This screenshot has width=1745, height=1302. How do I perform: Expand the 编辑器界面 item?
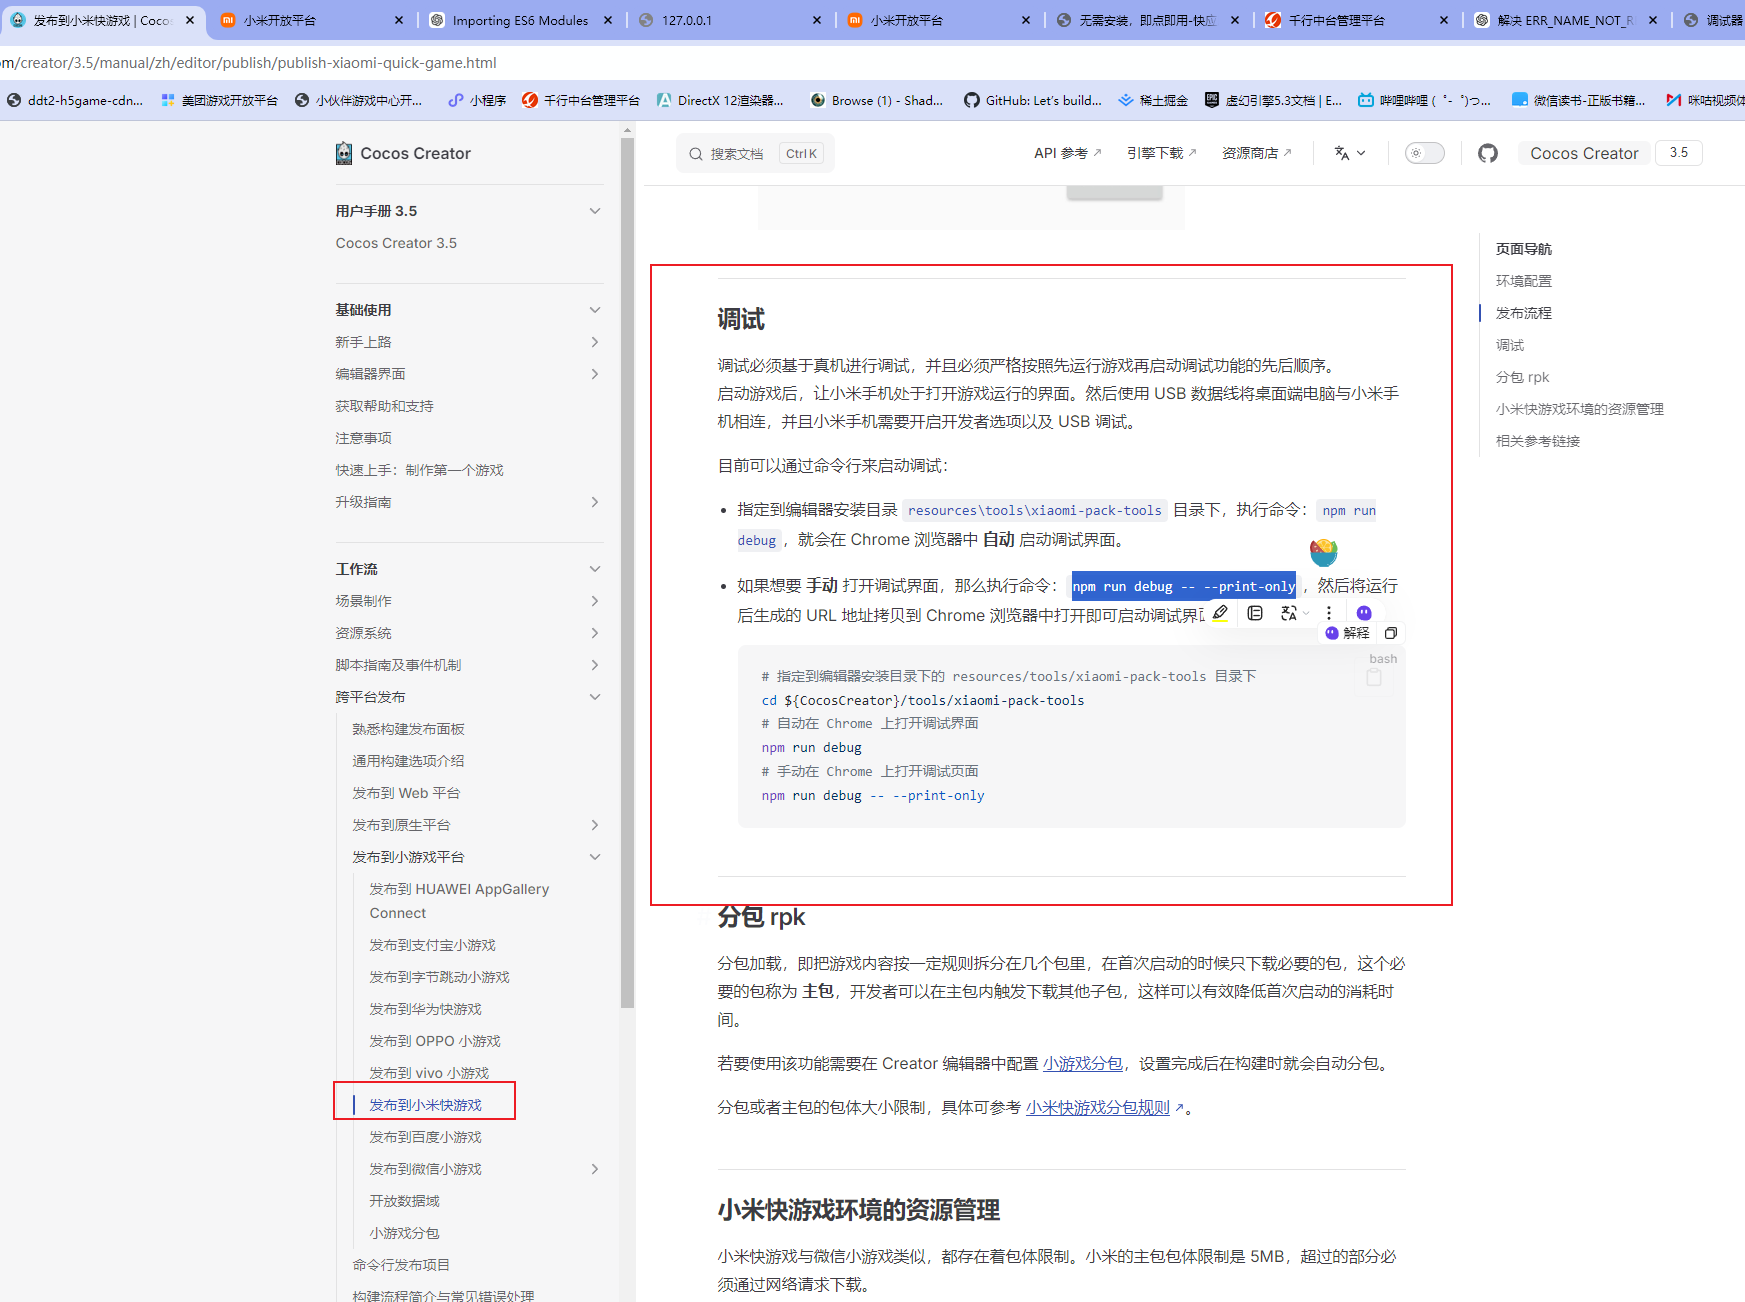point(595,374)
